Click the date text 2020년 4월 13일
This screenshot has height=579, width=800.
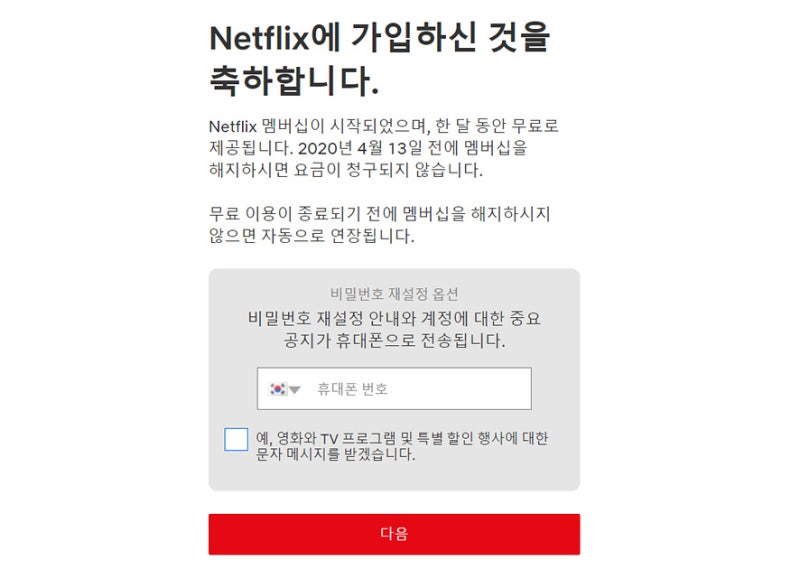(x=360, y=148)
